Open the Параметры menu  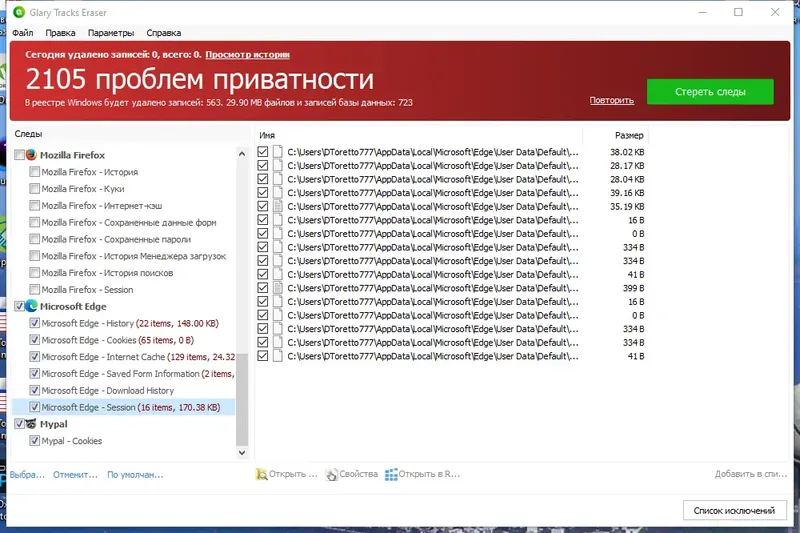point(111,33)
